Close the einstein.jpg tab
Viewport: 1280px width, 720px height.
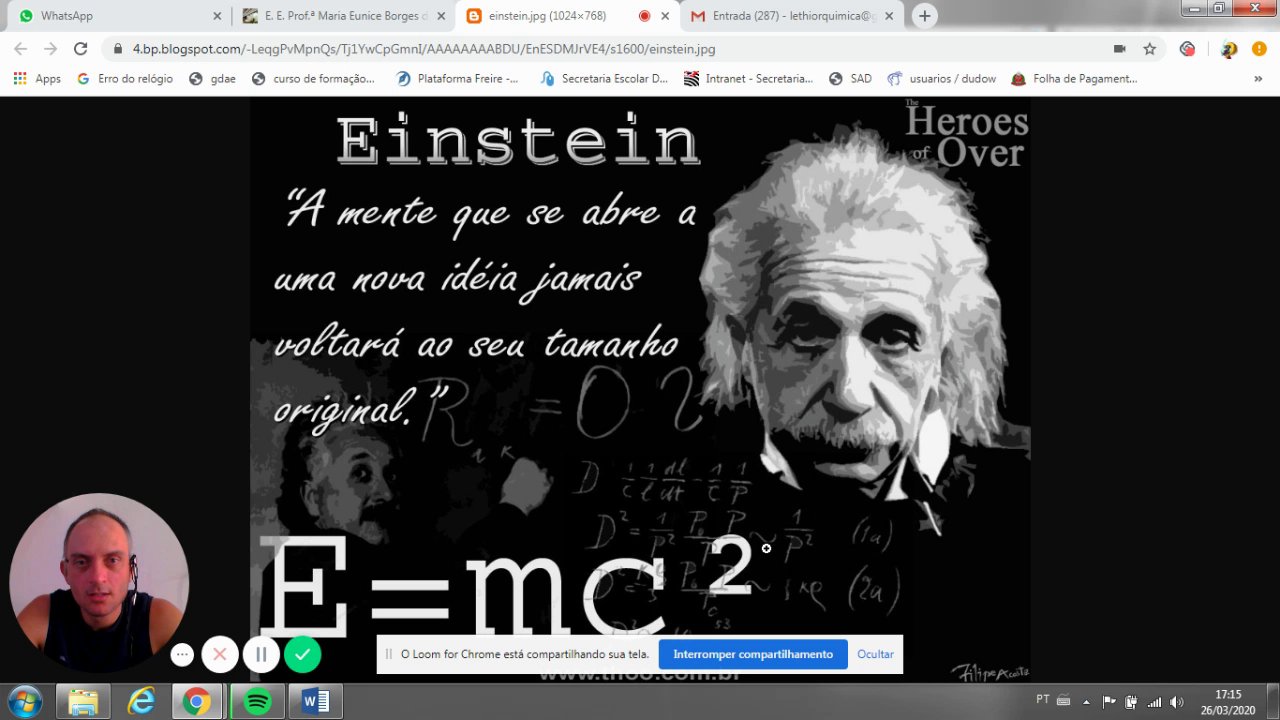665,16
